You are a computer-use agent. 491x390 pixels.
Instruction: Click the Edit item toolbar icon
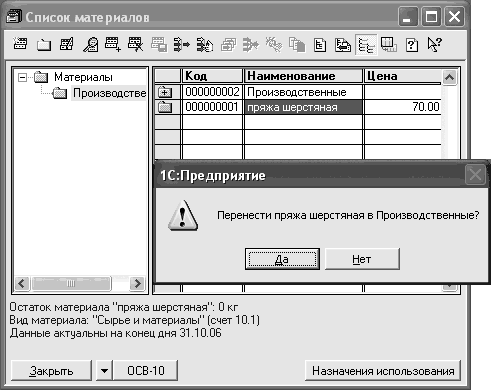tap(66, 44)
